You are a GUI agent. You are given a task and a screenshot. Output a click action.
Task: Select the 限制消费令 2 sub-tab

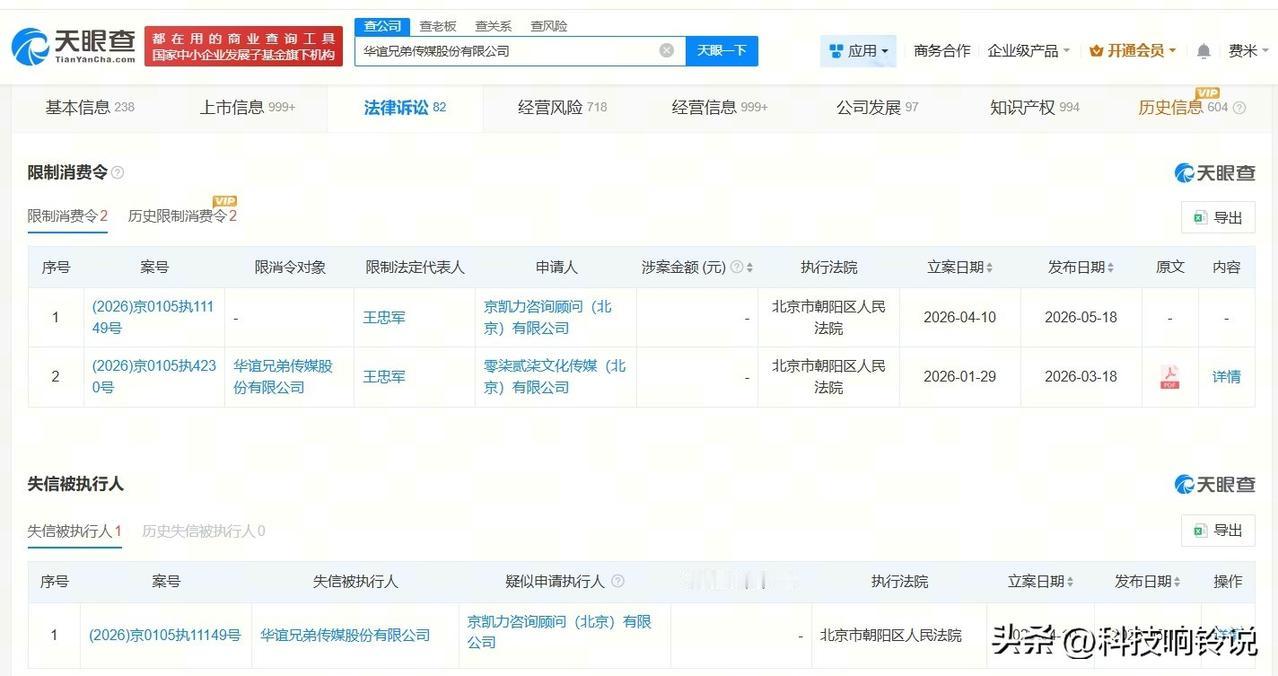click(x=67, y=216)
